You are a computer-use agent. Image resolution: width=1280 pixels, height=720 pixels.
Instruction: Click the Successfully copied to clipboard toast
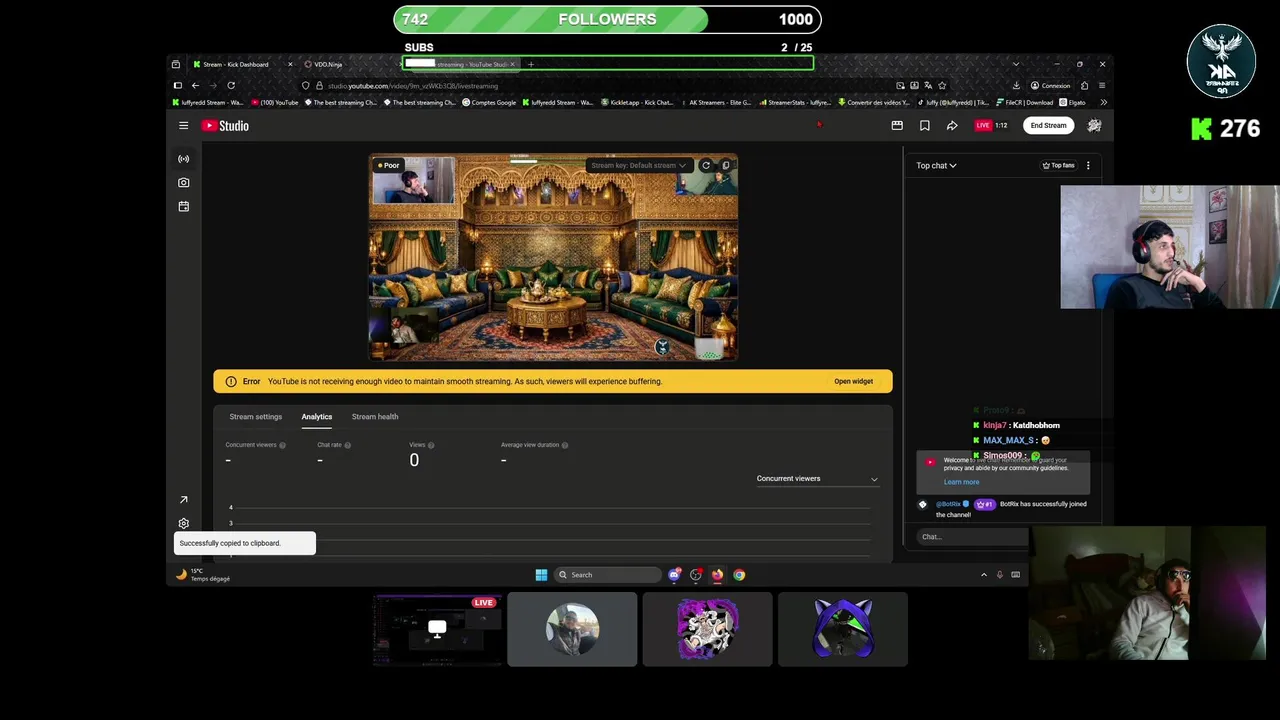tap(245, 543)
